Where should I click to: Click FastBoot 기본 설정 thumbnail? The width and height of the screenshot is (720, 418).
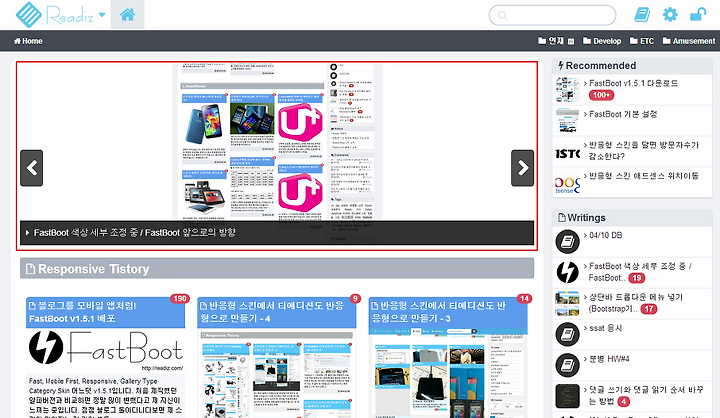(x=568, y=120)
